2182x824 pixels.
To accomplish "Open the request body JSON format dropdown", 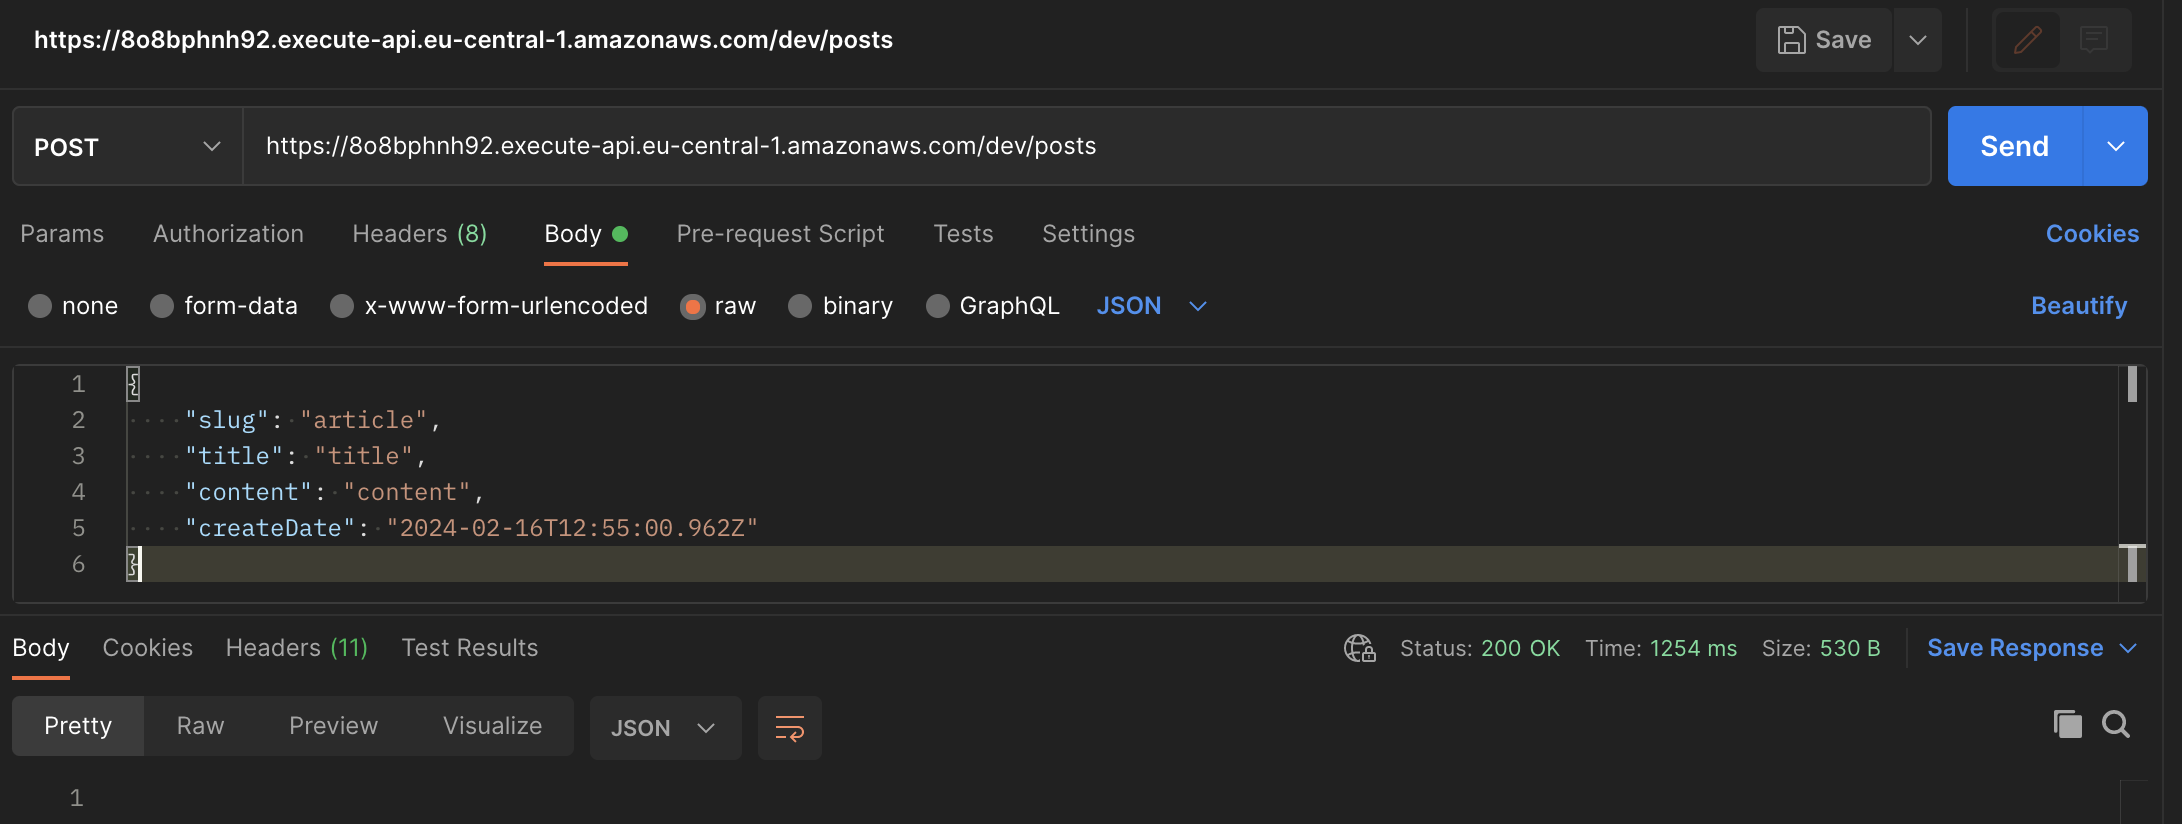I will pyautogui.click(x=1152, y=306).
